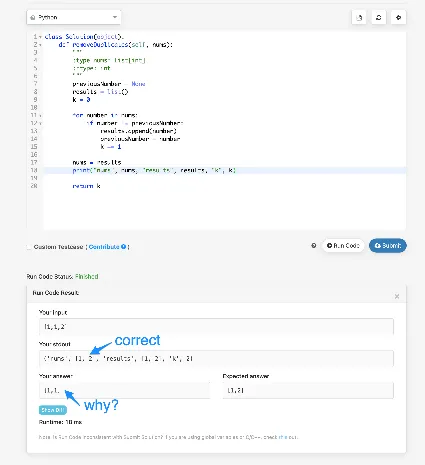The height and width of the screenshot is (465, 425).
Task: Click the Your input field
Action: (x=216, y=327)
